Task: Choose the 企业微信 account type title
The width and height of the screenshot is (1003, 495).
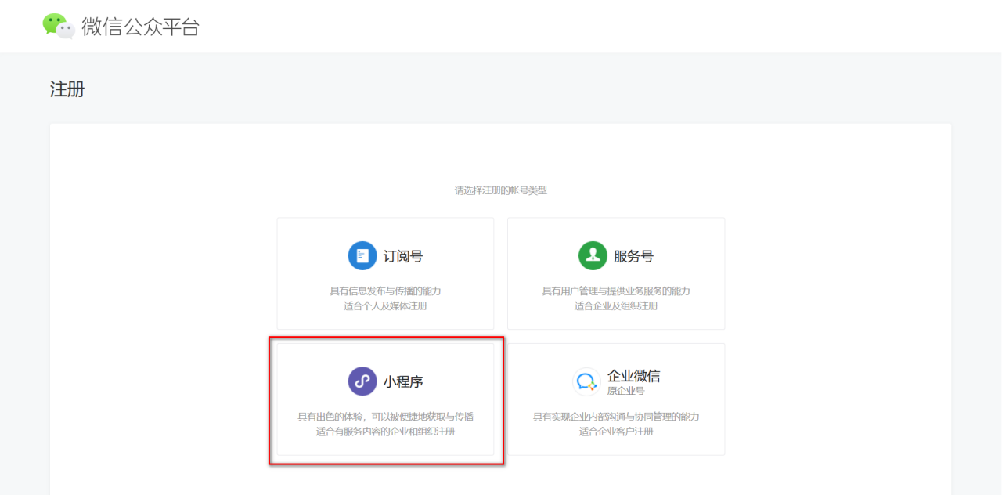Action: (x=634, y=375)
